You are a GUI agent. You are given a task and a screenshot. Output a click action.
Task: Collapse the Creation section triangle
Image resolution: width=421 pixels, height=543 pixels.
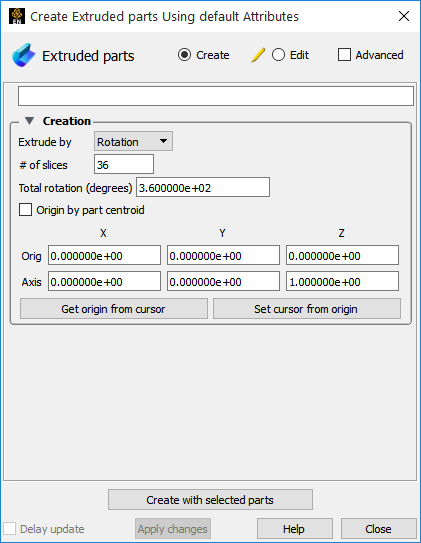(x=29, y=121)
